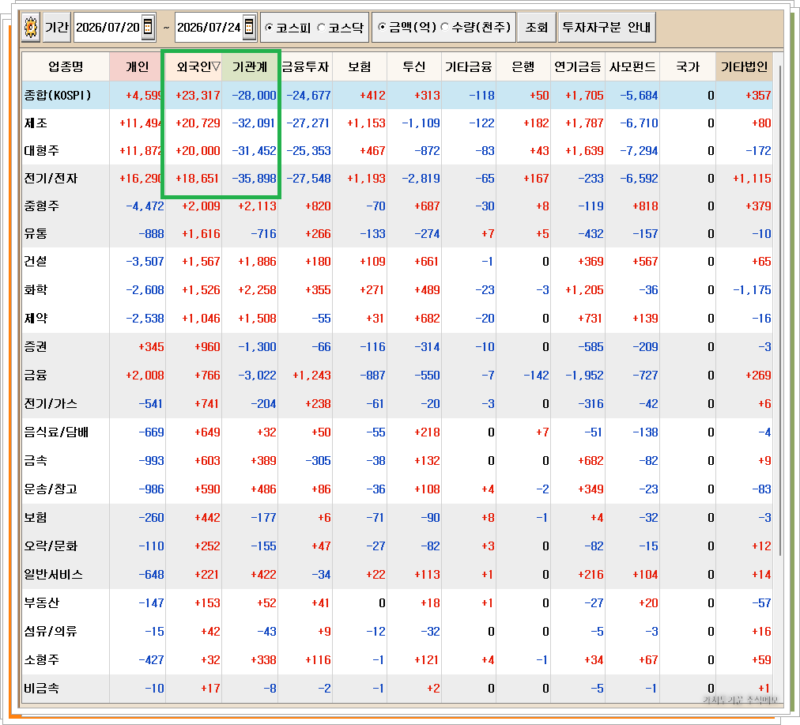Open the calendar picker for end date 2026/07/24

(x=249, y=27)
